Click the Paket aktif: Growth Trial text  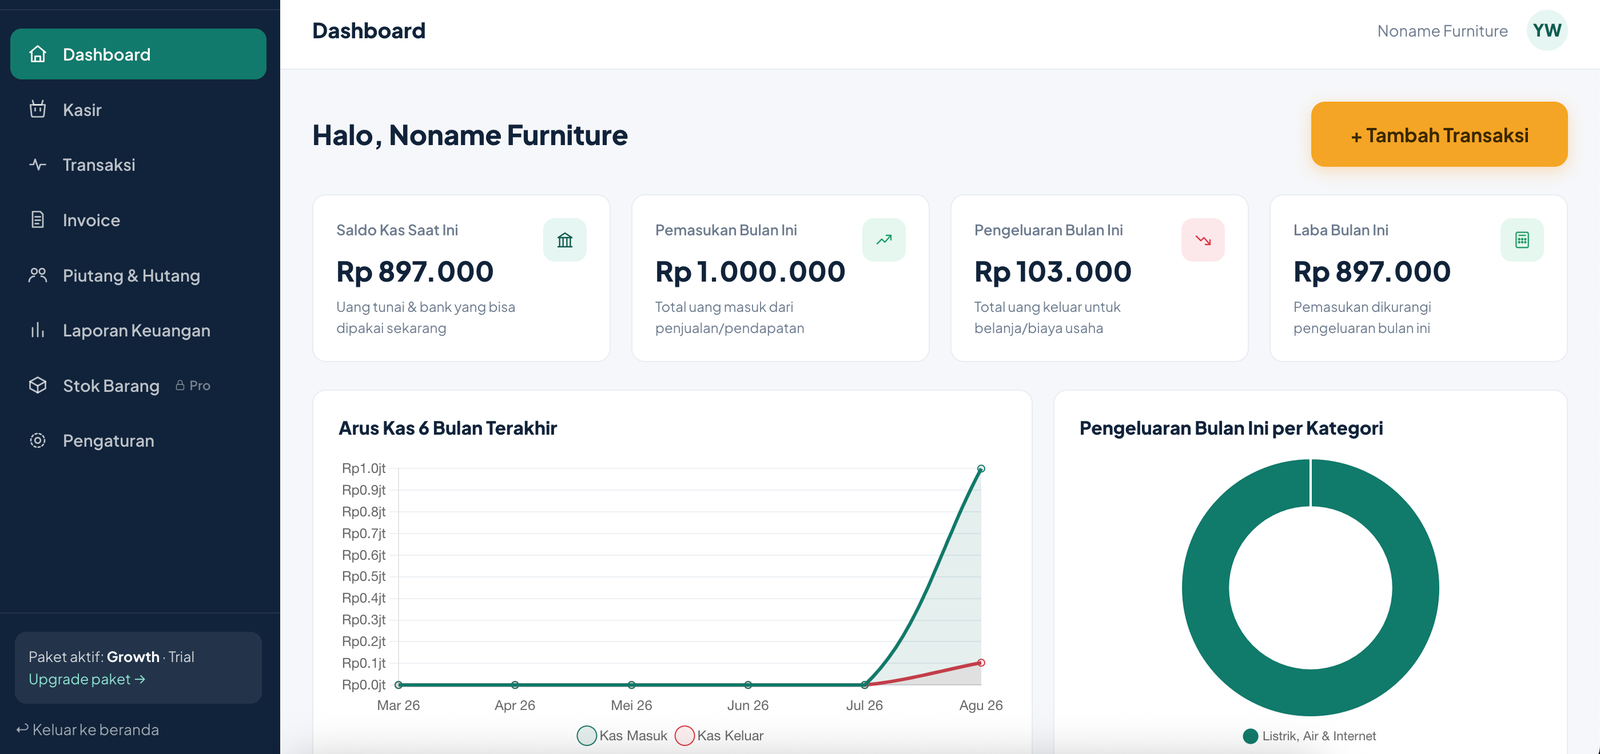[x=111, y=657]
